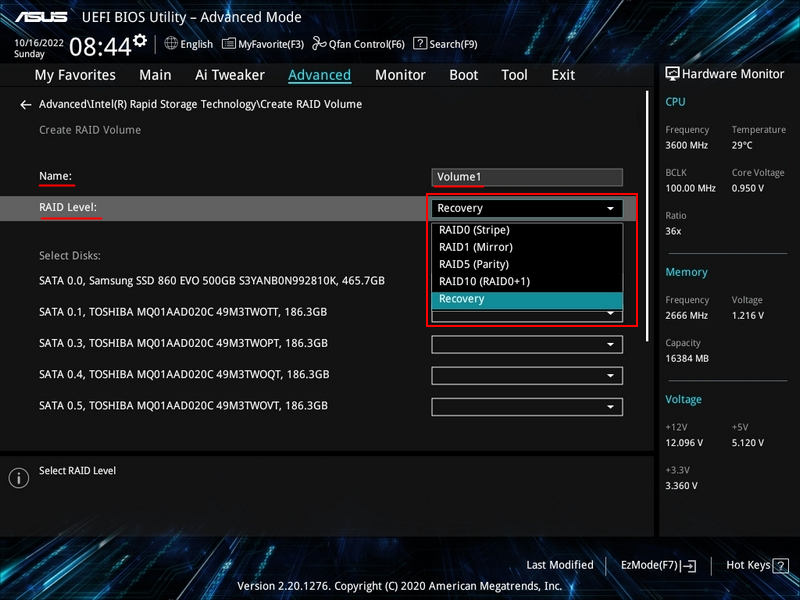Select SATA 0.4 TOSHIBA 49M3TWOQT row
Image resolution: width=800 pixels, height=600 pixels.
(x=184, y=374)
